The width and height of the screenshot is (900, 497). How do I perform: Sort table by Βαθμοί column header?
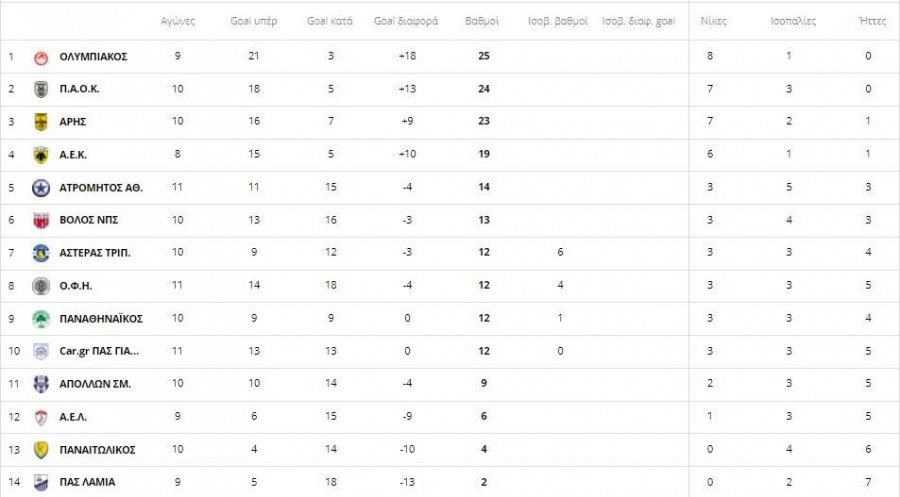click(x=484, y=21)
